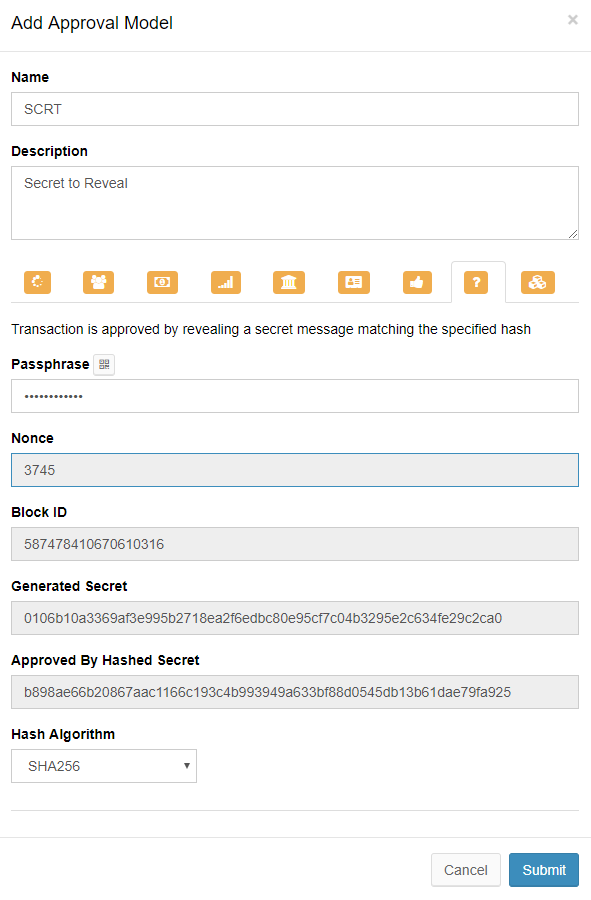Click the Nonce field showing 3745

click(295, 470)
